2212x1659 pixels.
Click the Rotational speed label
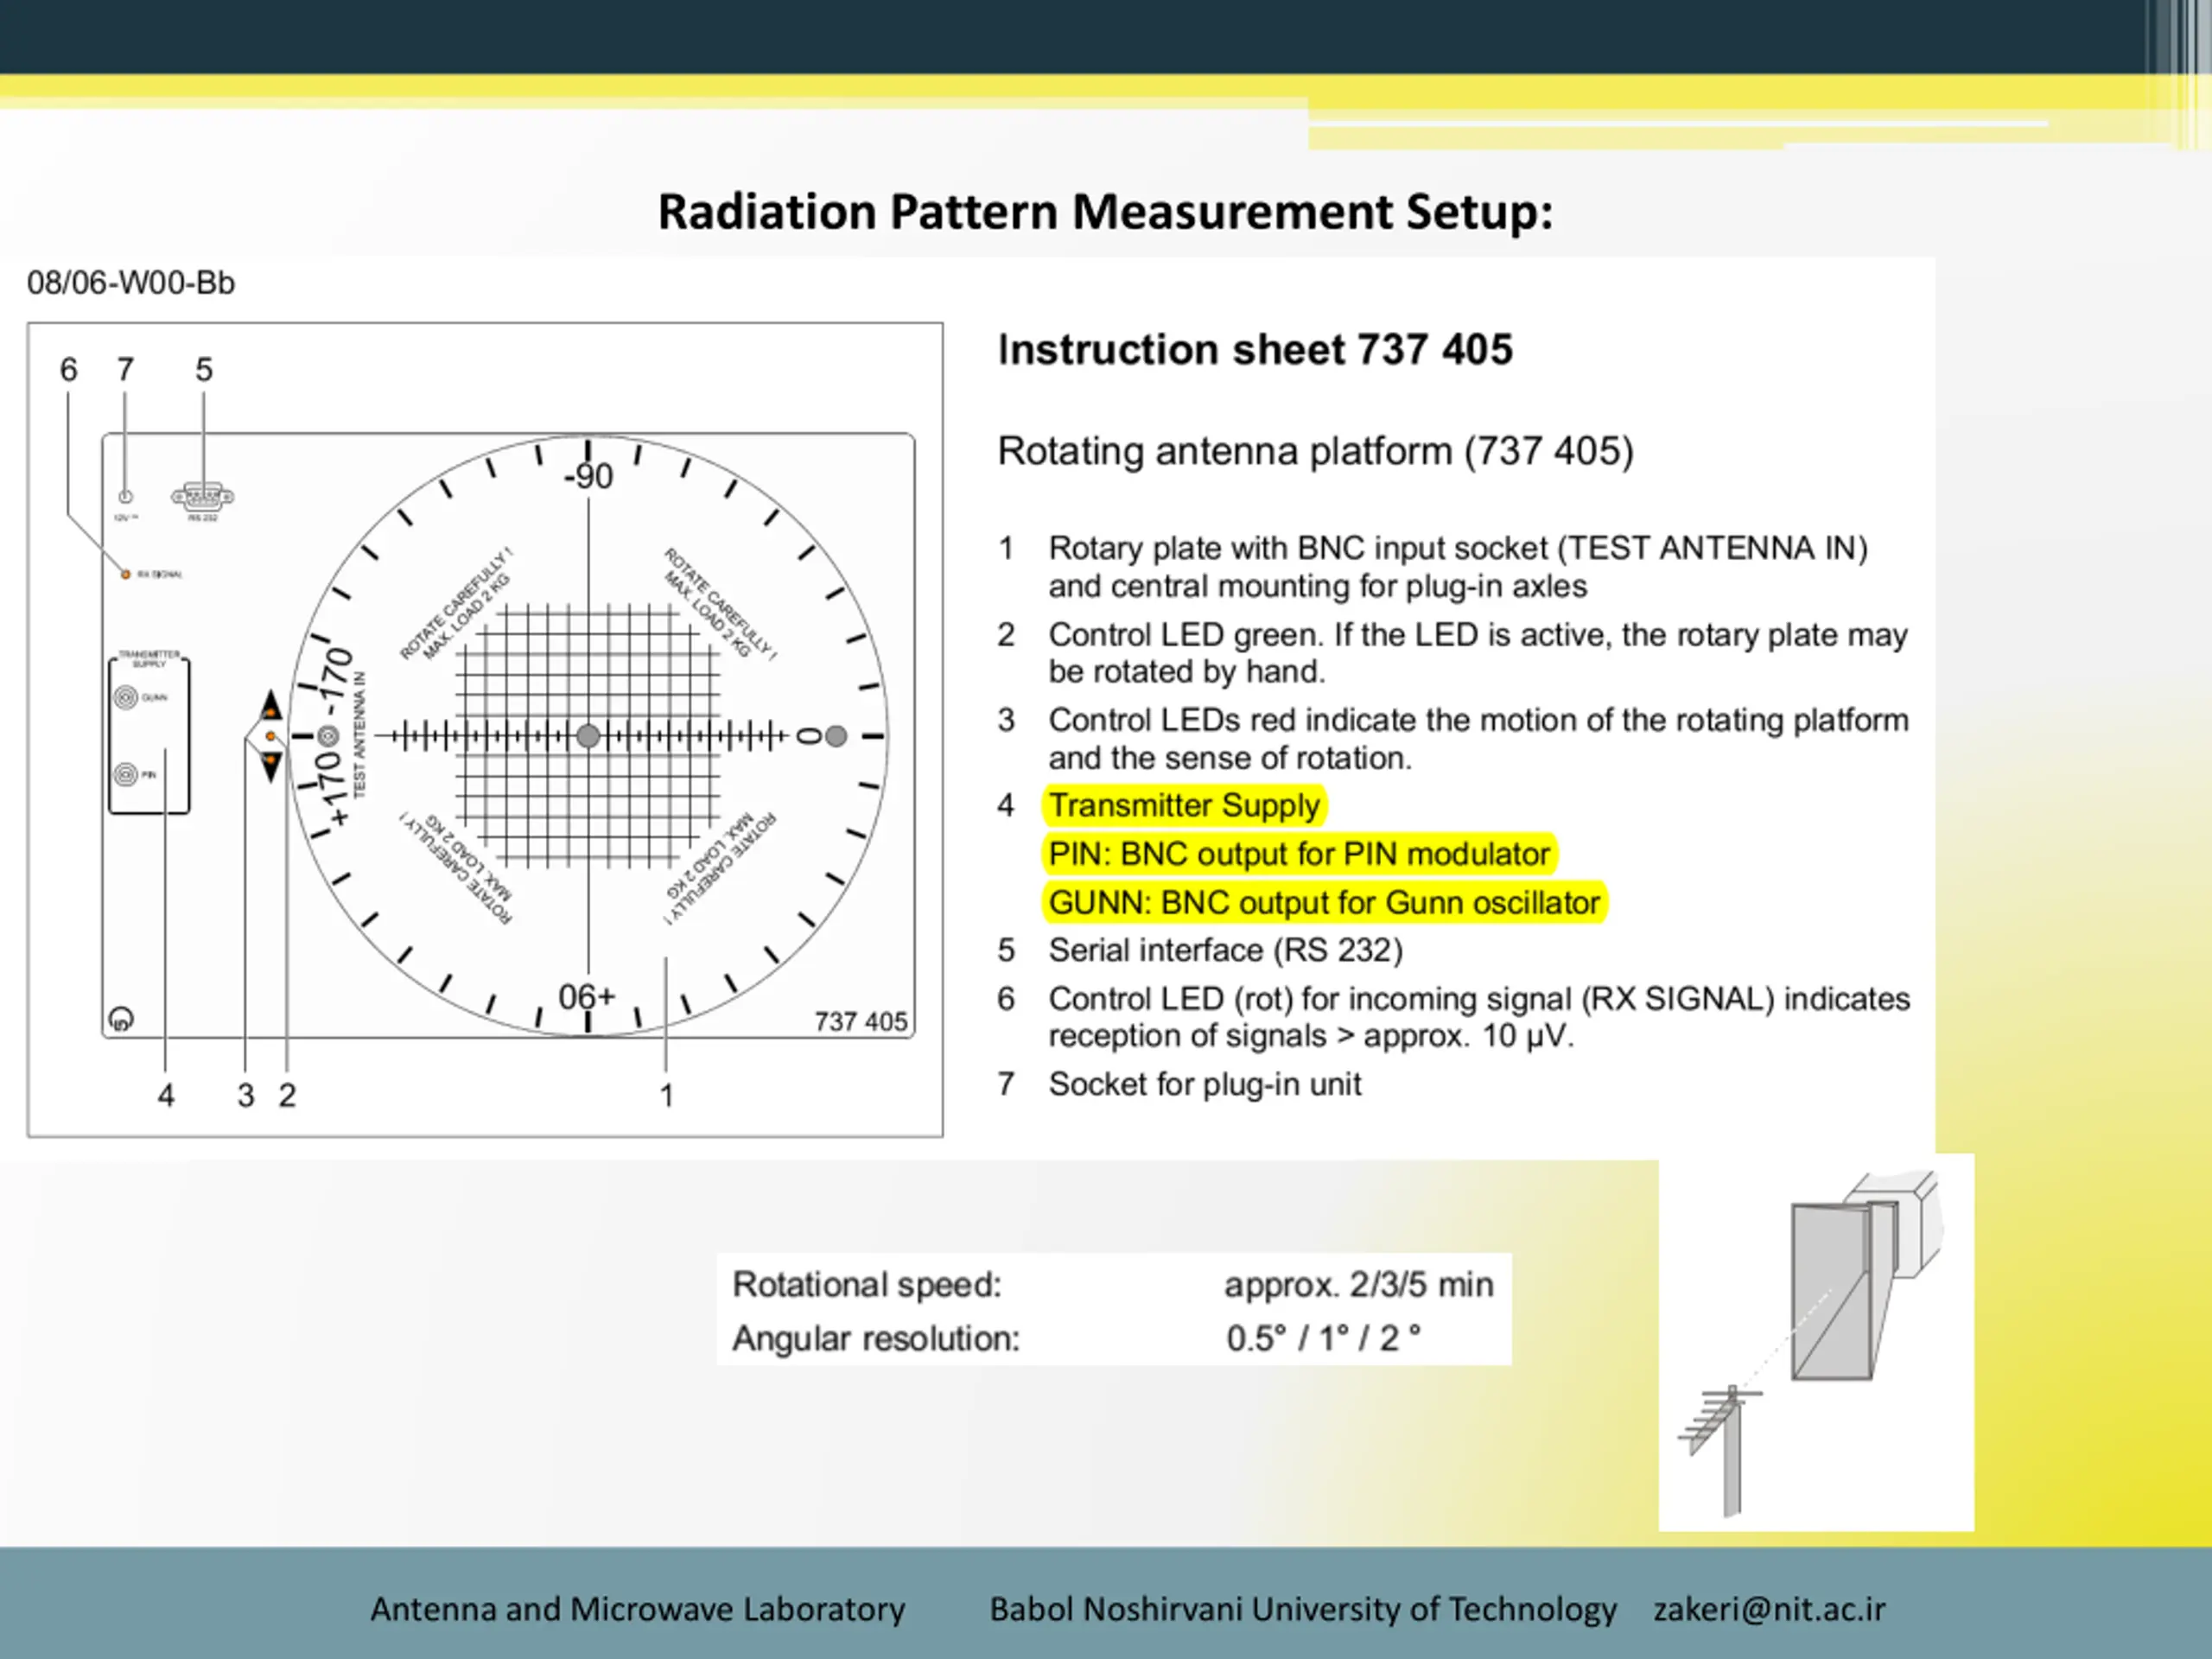pyautogui.click(x=866, y=1284)
